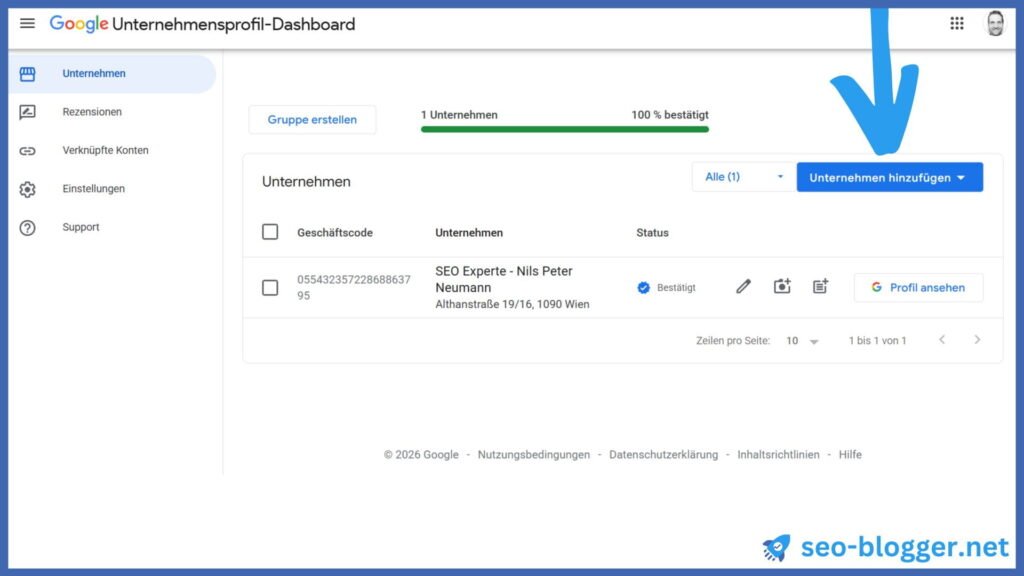Create a post with the post icon

pos(820,286)
